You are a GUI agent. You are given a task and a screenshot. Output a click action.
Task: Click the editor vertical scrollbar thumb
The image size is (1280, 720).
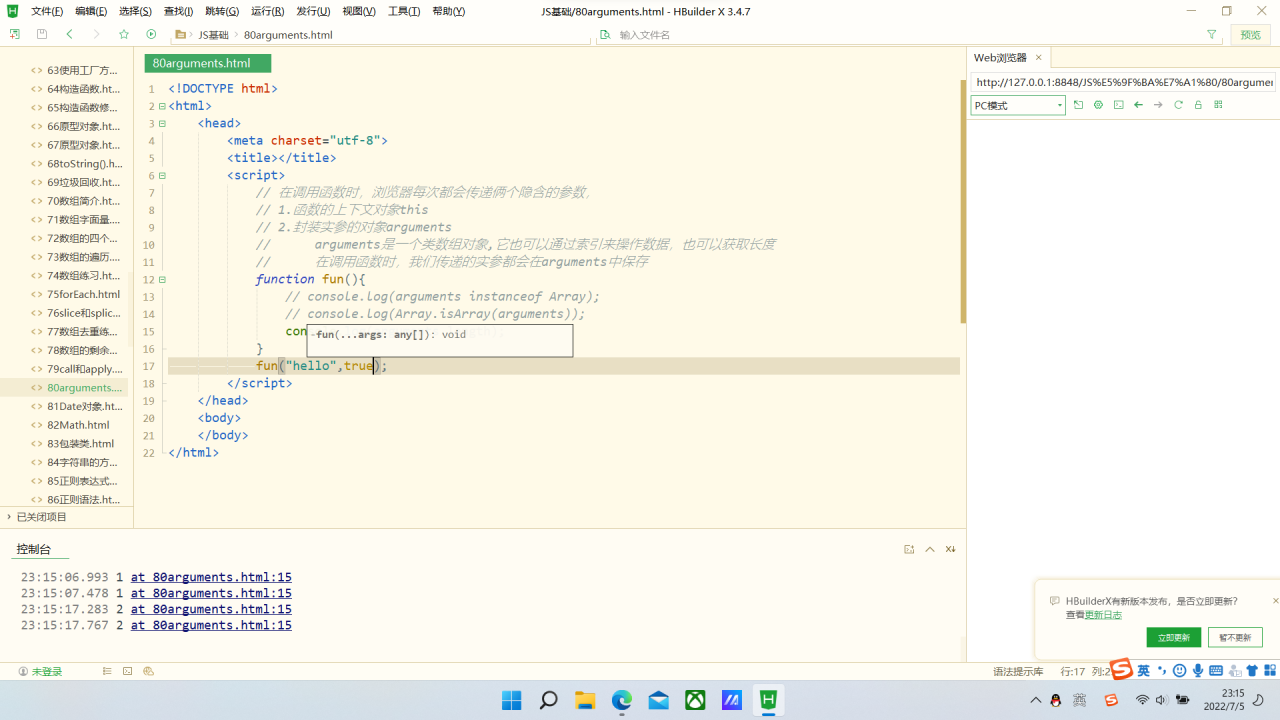[963, 200]
